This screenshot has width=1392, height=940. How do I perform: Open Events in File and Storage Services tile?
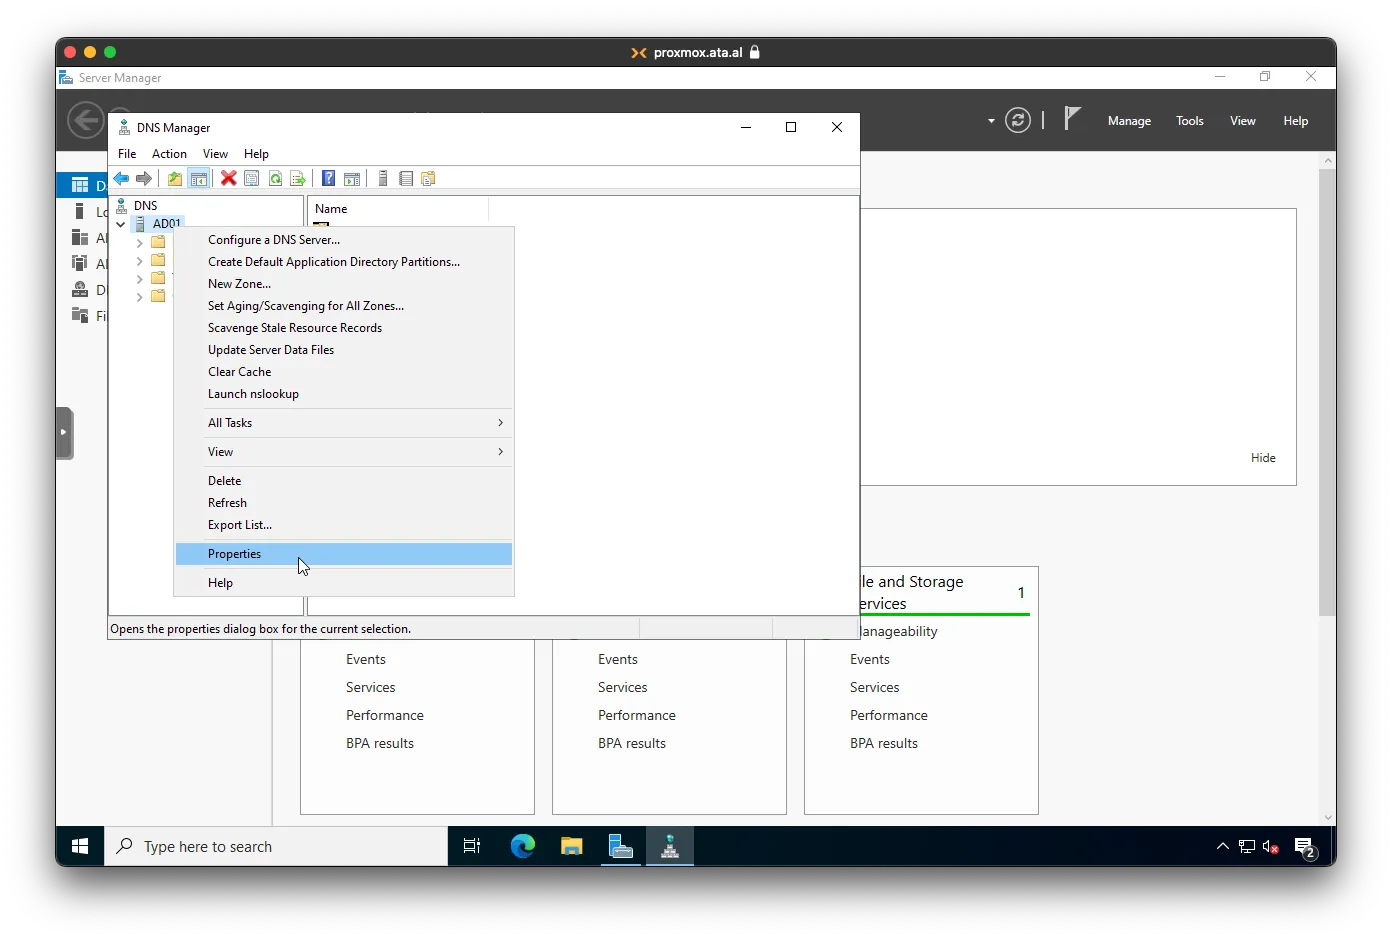pyautogui.click(x=870, y=660)
